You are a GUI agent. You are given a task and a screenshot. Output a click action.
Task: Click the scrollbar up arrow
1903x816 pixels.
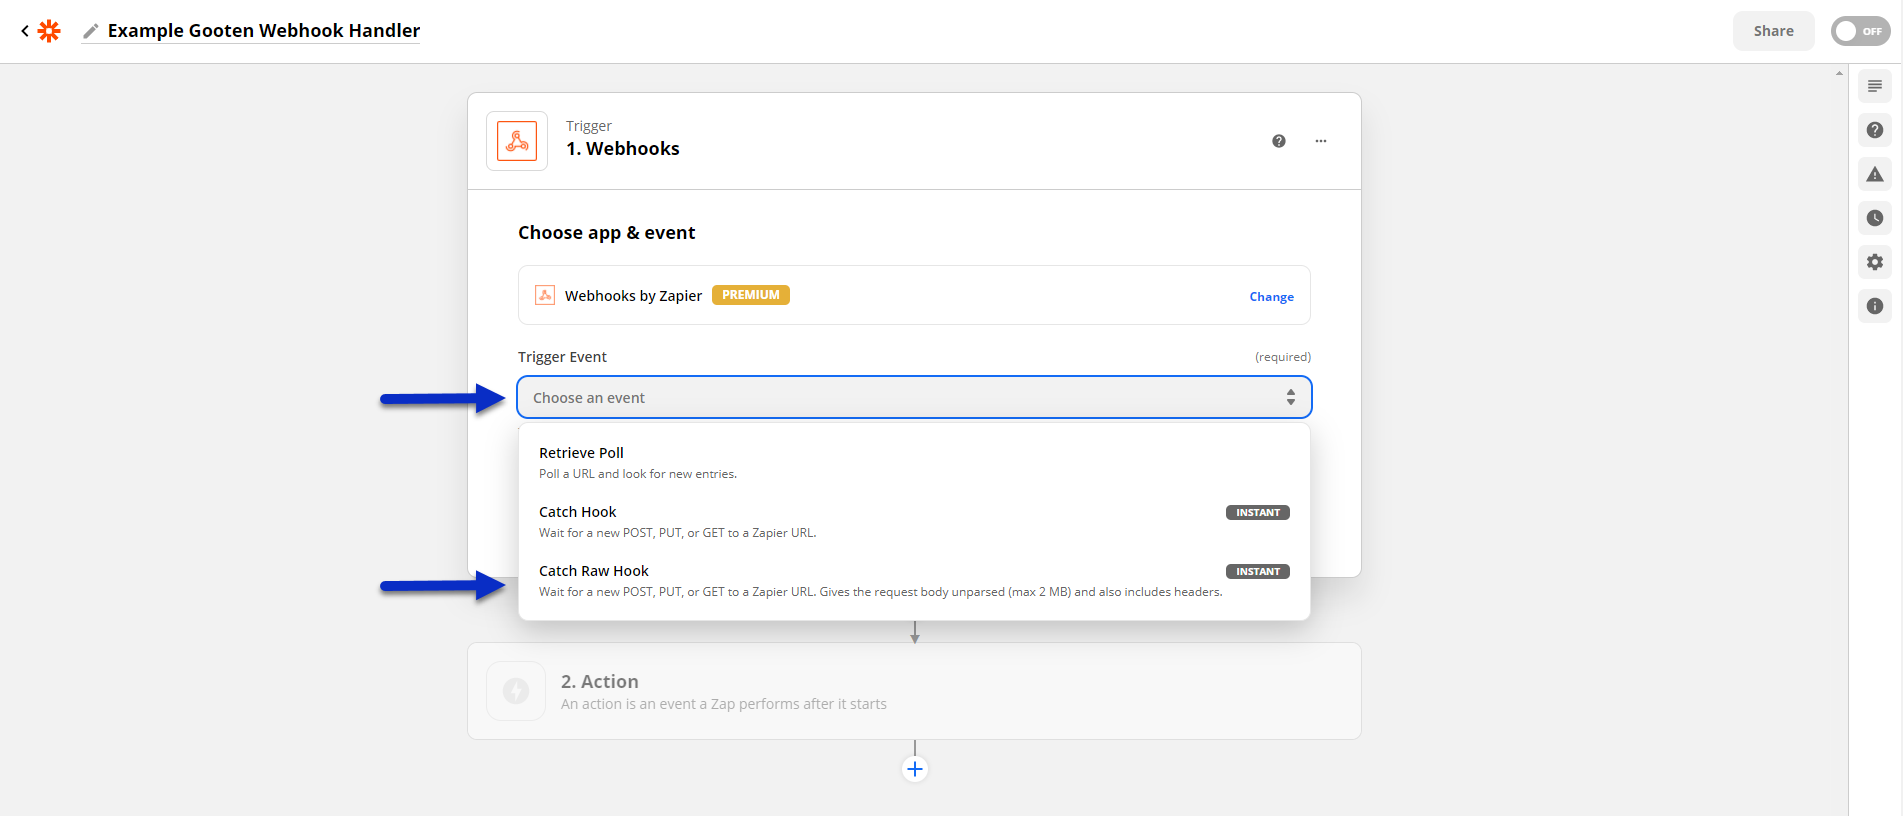pos(1839,73)
